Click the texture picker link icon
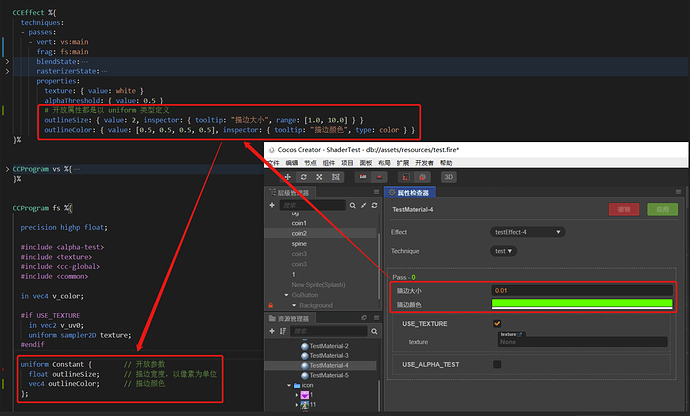 pos(520,335)
